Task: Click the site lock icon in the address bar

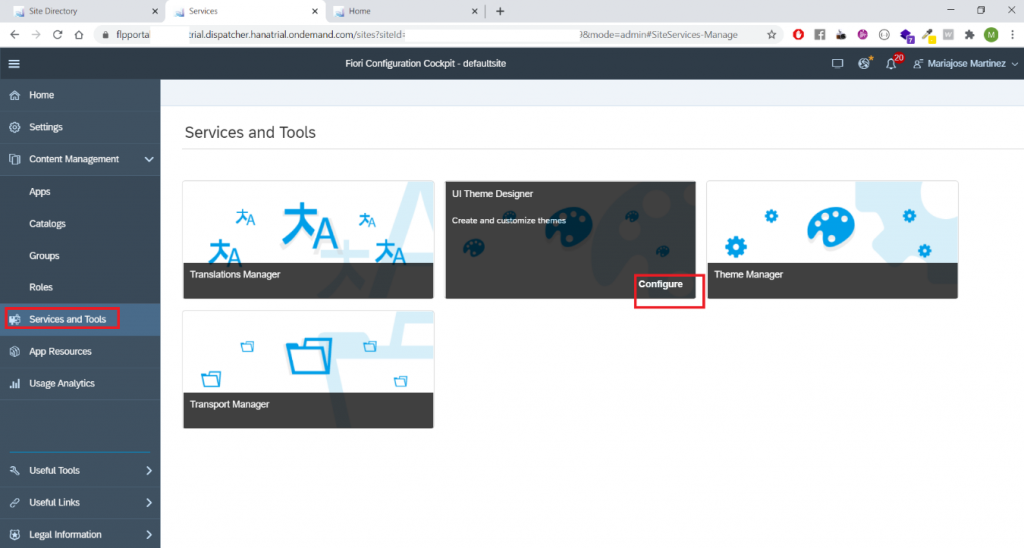Action: pyautogui.click(x=105, y=35)
